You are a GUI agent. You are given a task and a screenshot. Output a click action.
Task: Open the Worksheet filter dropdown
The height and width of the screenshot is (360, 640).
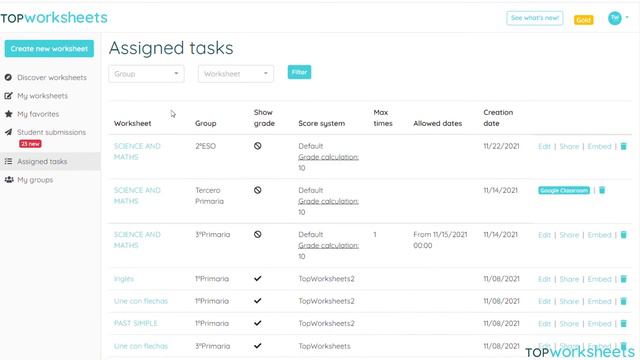[236, 74]
